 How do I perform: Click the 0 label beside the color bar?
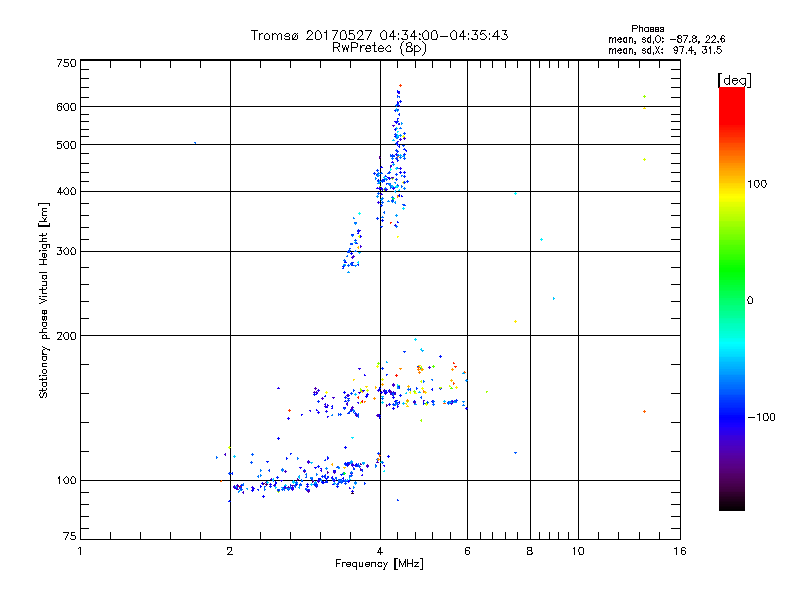[754, 300]
